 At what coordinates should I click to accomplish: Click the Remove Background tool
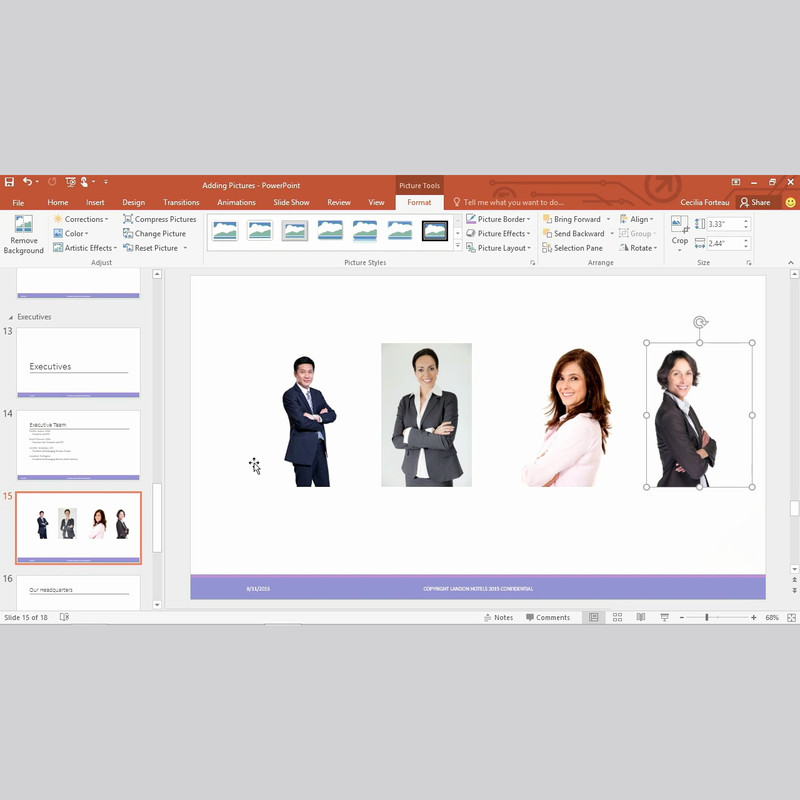23,234
